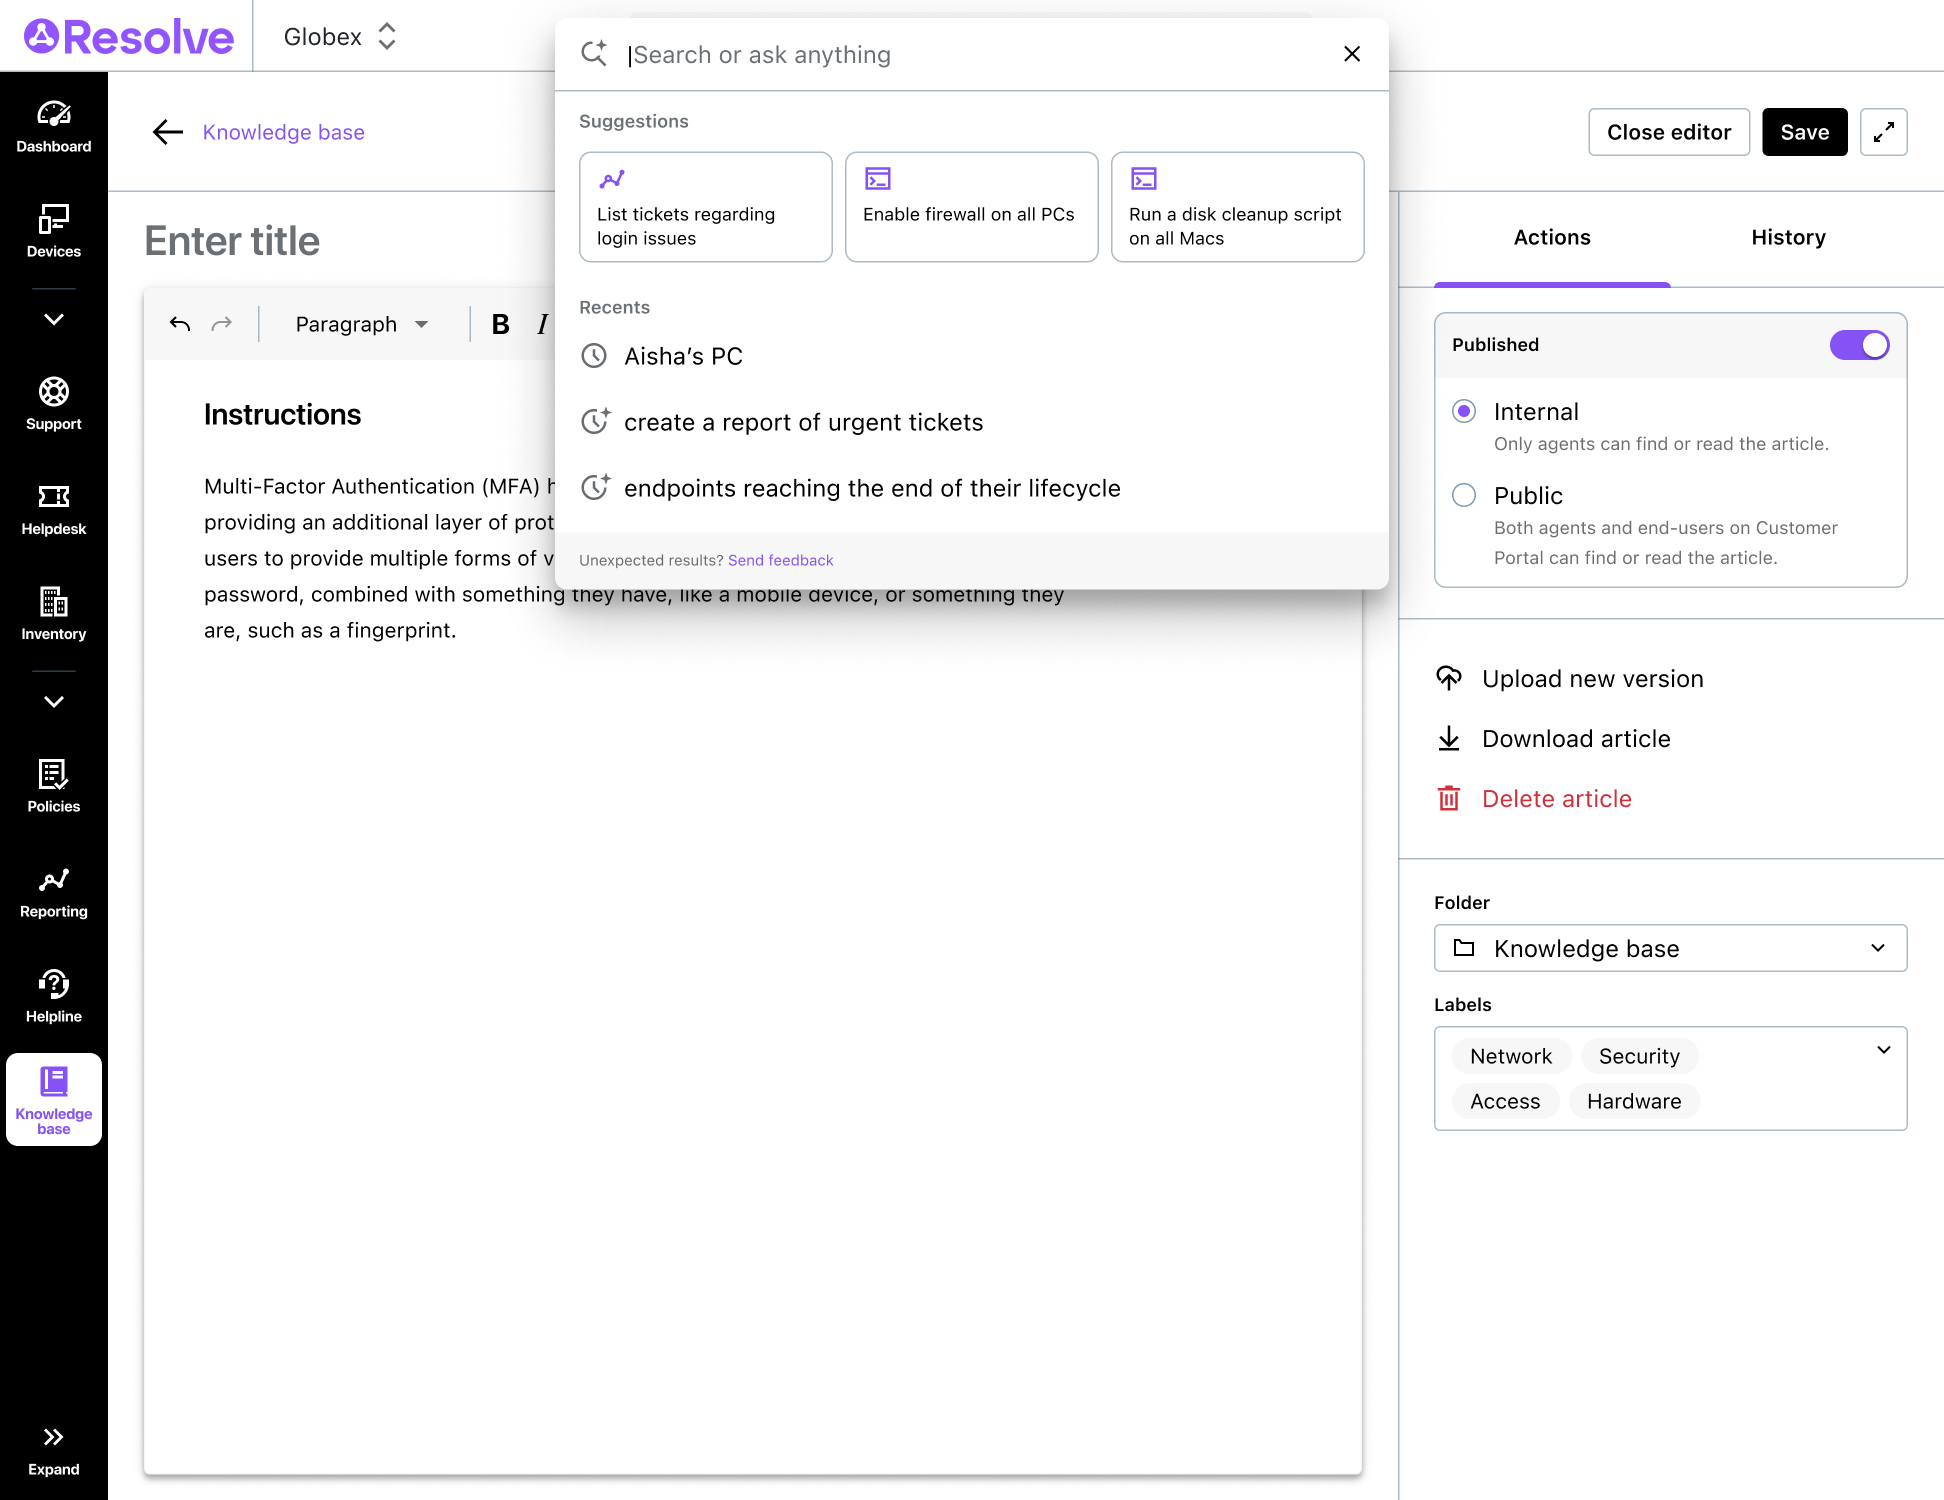Open the Globex organization switcher
The image size is (1944, 1500).
tap(340, 37)
